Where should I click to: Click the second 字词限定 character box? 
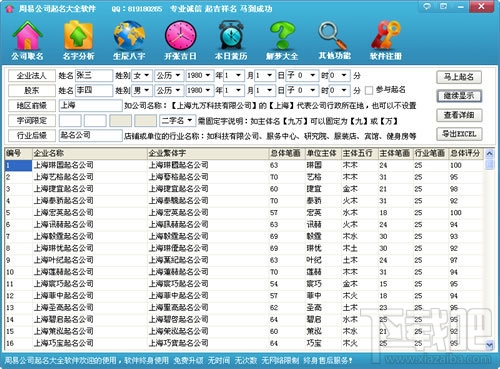pyautogui.click(x=95, y=120)
